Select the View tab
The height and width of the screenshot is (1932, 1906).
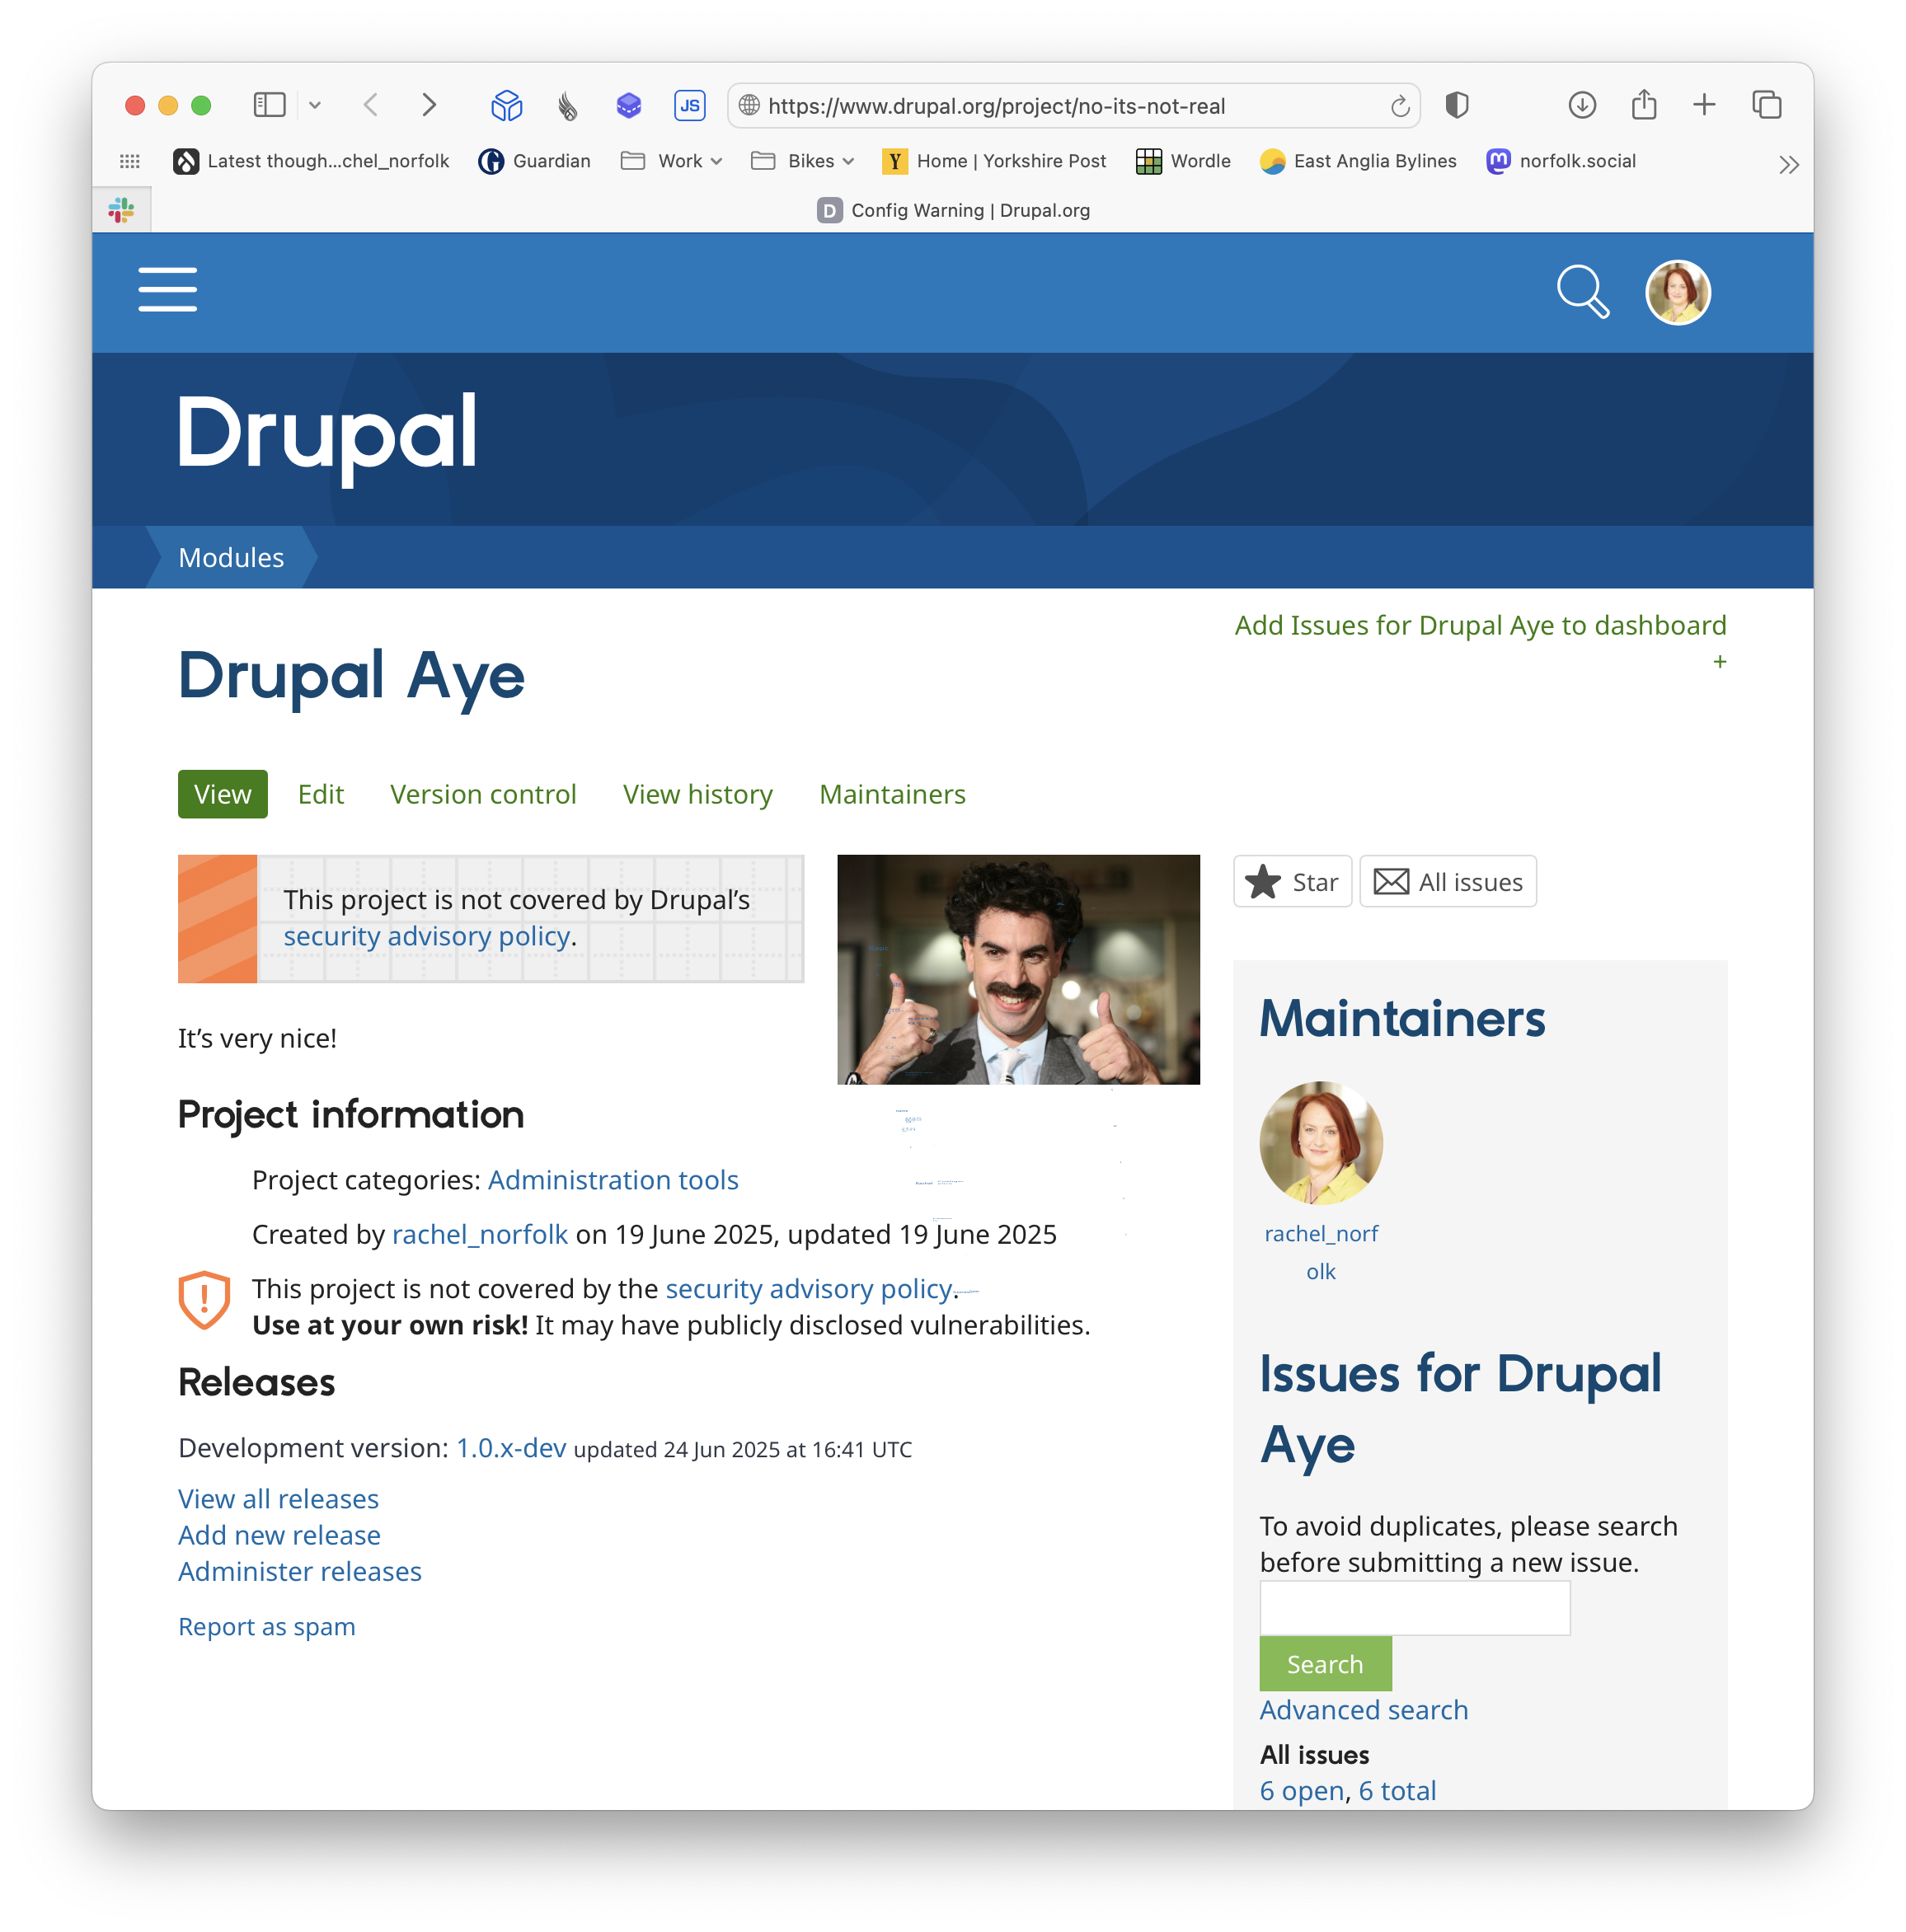(222, 794)
